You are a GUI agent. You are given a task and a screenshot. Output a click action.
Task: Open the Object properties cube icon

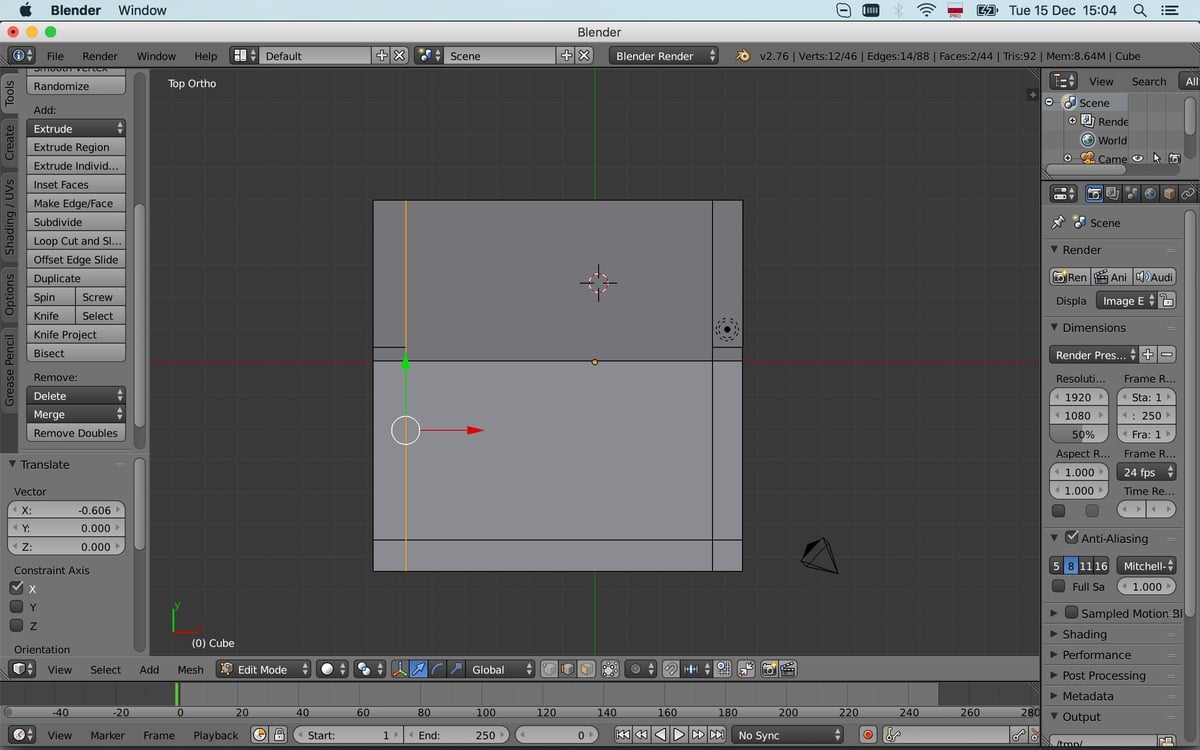[1169, 193]
